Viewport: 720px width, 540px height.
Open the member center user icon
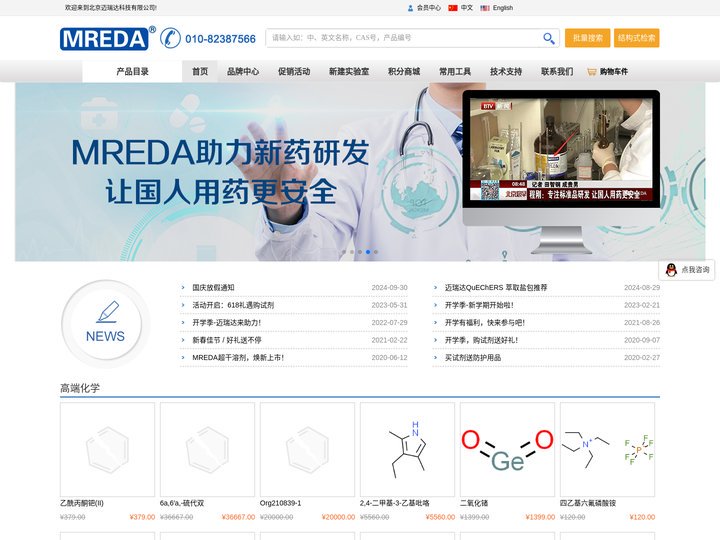click(x=411, y=8)
